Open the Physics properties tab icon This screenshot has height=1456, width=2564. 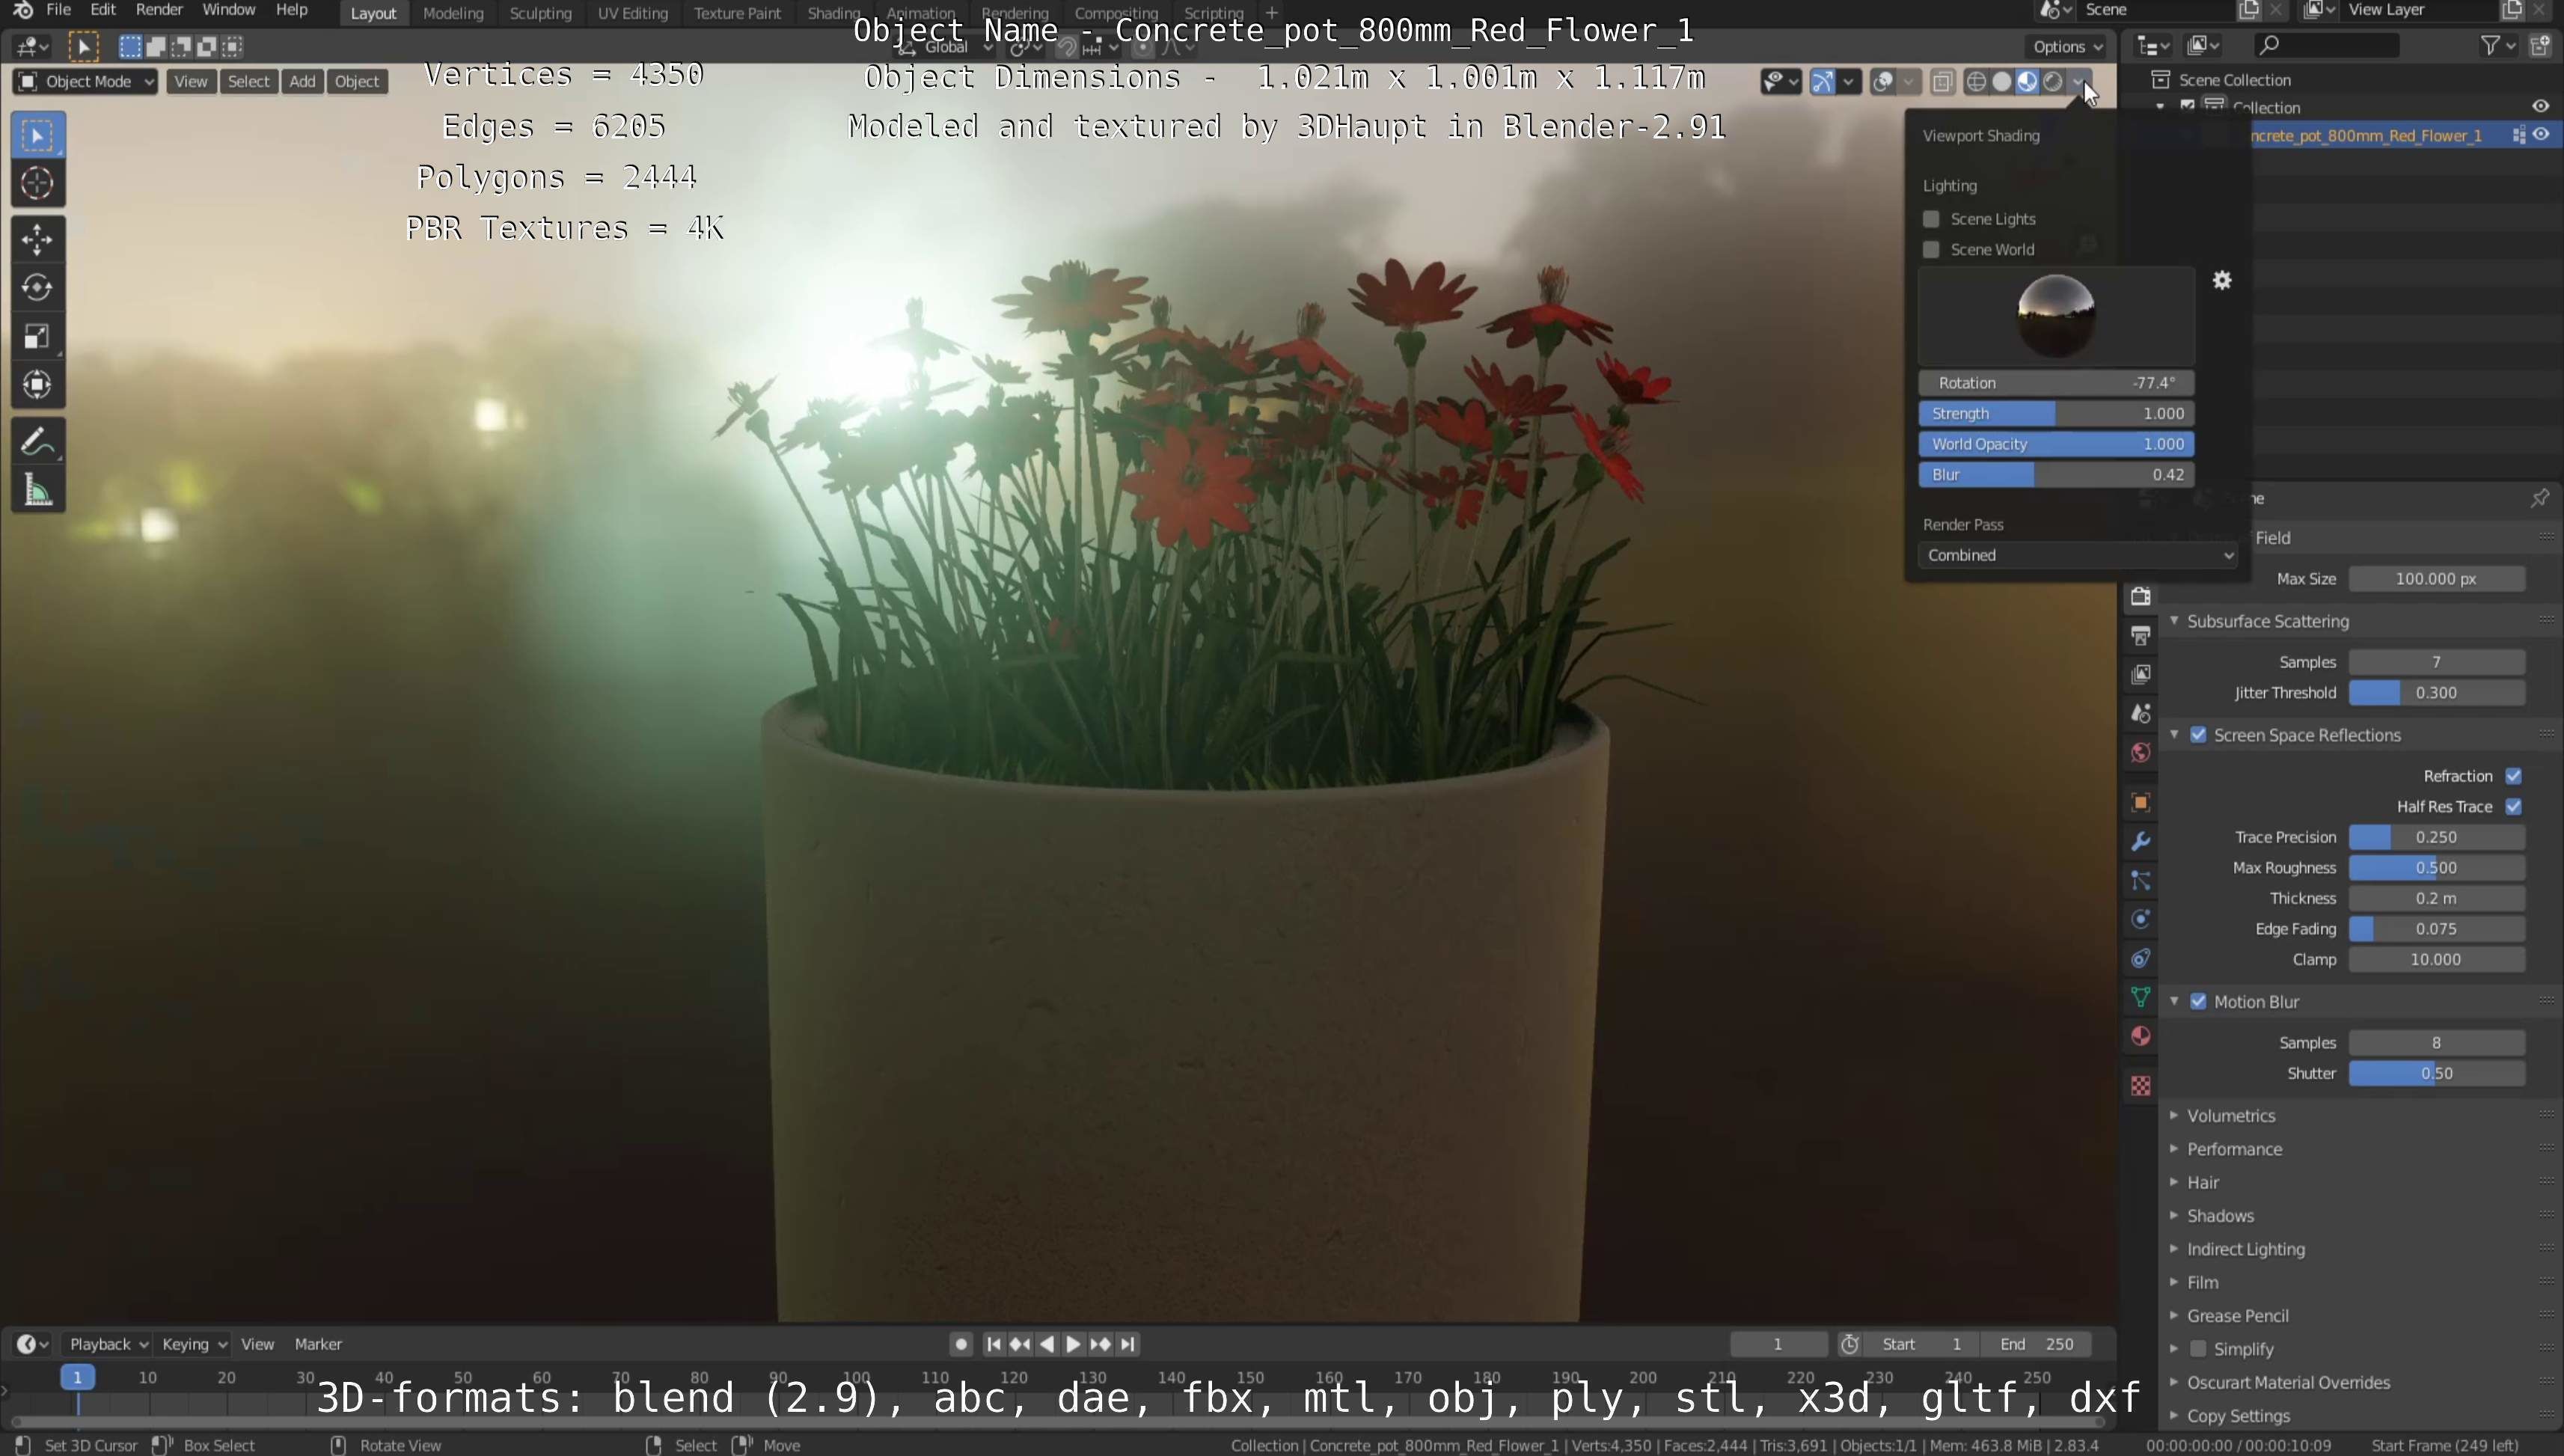coord(2140,919)
